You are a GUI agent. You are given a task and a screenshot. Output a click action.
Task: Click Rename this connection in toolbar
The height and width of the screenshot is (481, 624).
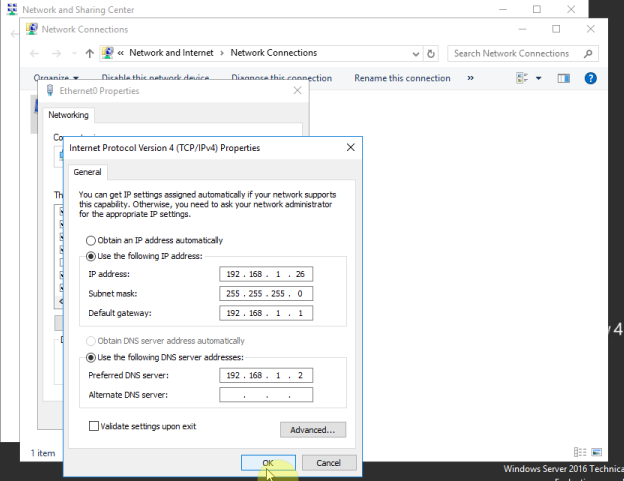click(402, 78)
